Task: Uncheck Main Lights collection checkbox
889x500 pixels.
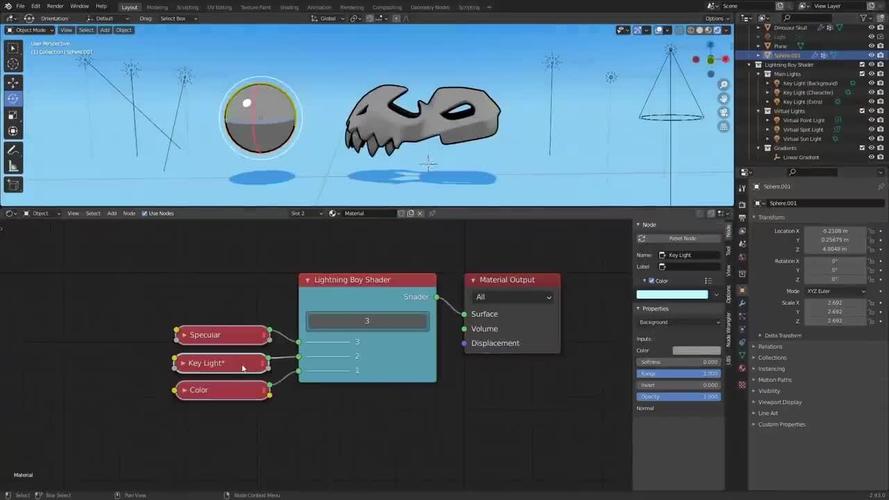Action: (x=862, y=74)
